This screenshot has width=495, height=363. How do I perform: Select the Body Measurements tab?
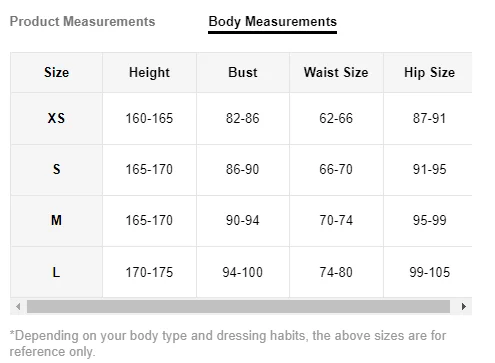coord(272,22)
